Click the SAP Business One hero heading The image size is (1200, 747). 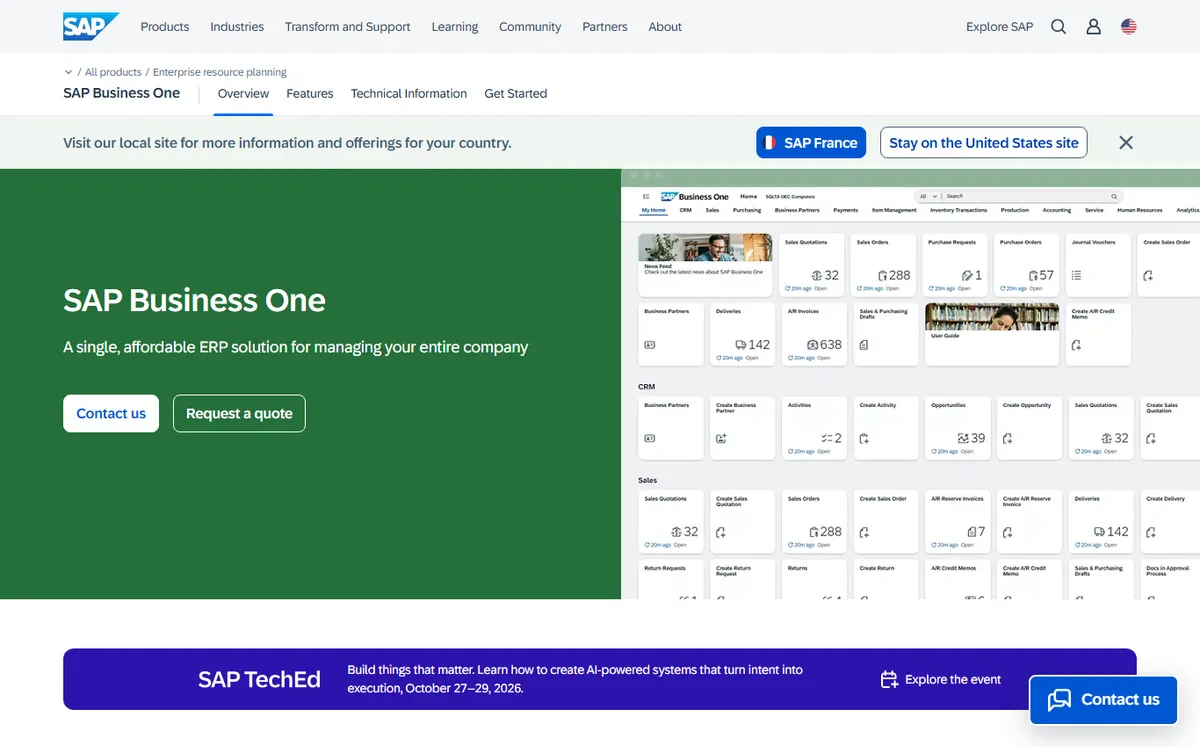(194, 300)
